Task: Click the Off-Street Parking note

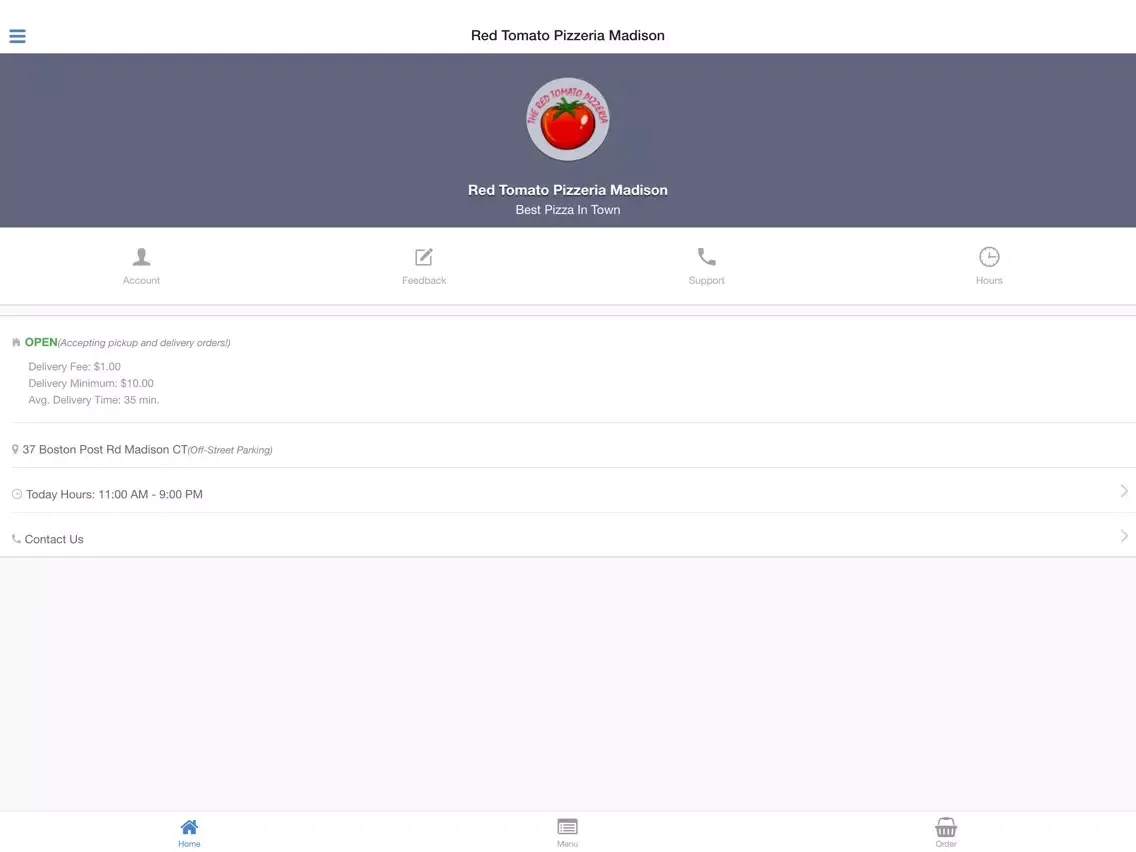Action: 230,450
